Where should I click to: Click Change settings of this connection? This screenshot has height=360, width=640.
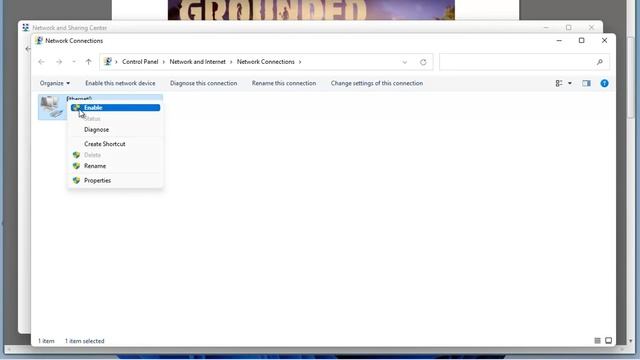[377, 83]
